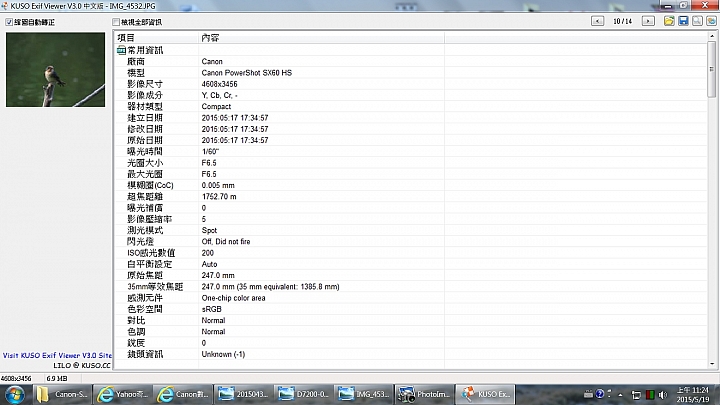Select the Spot metering value

[x=209, y=230]
